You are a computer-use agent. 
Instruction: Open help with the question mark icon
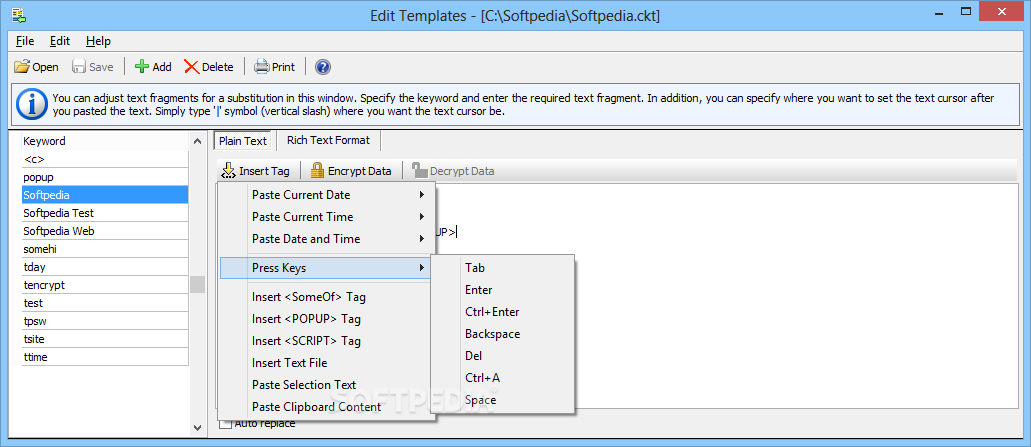(323, 67)
